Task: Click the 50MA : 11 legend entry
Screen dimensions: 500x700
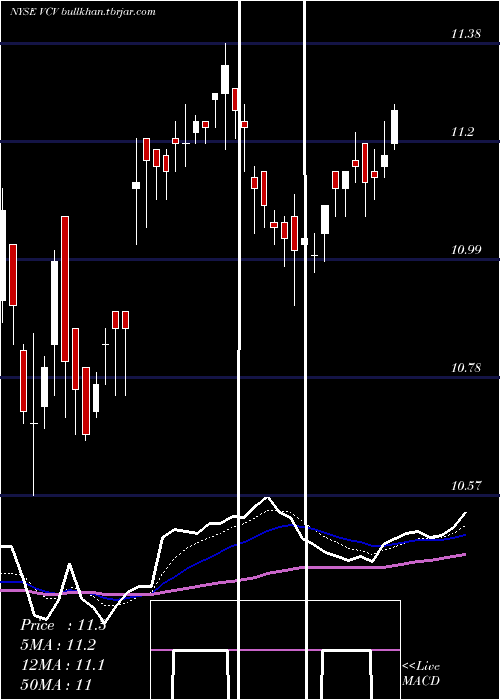Action: coord(56,684)
